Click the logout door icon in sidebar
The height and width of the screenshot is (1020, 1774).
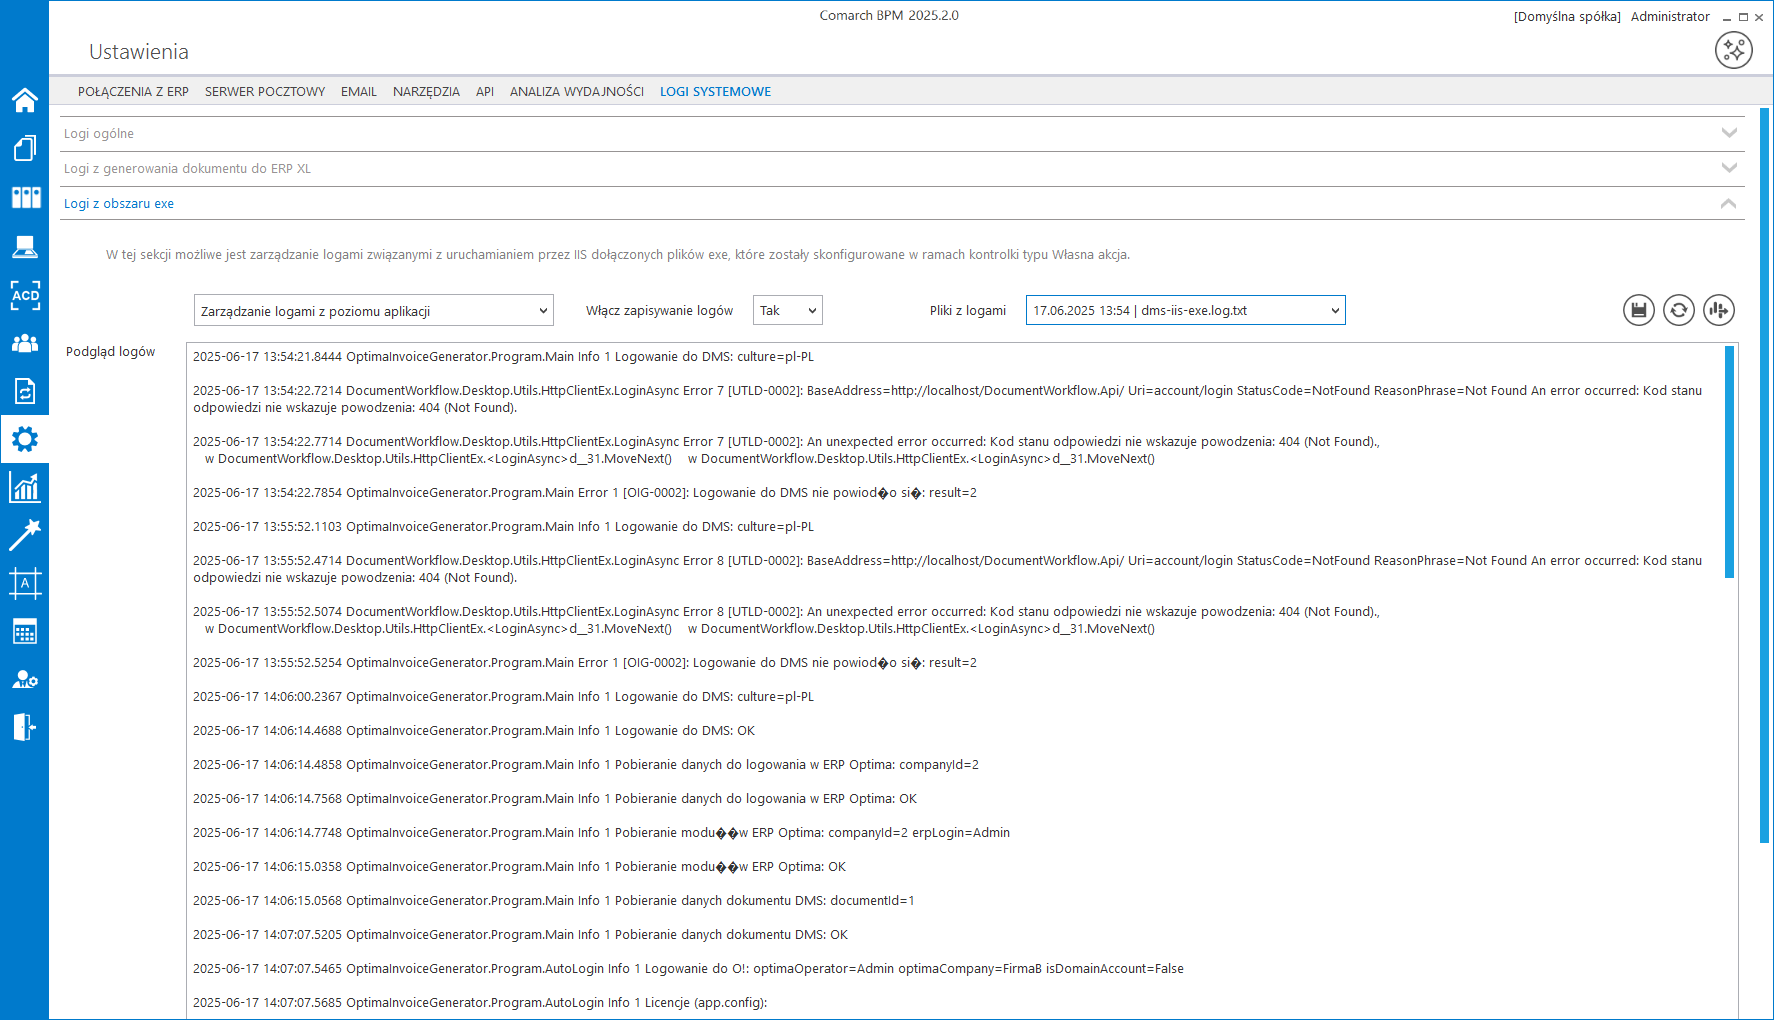point(24,727)
